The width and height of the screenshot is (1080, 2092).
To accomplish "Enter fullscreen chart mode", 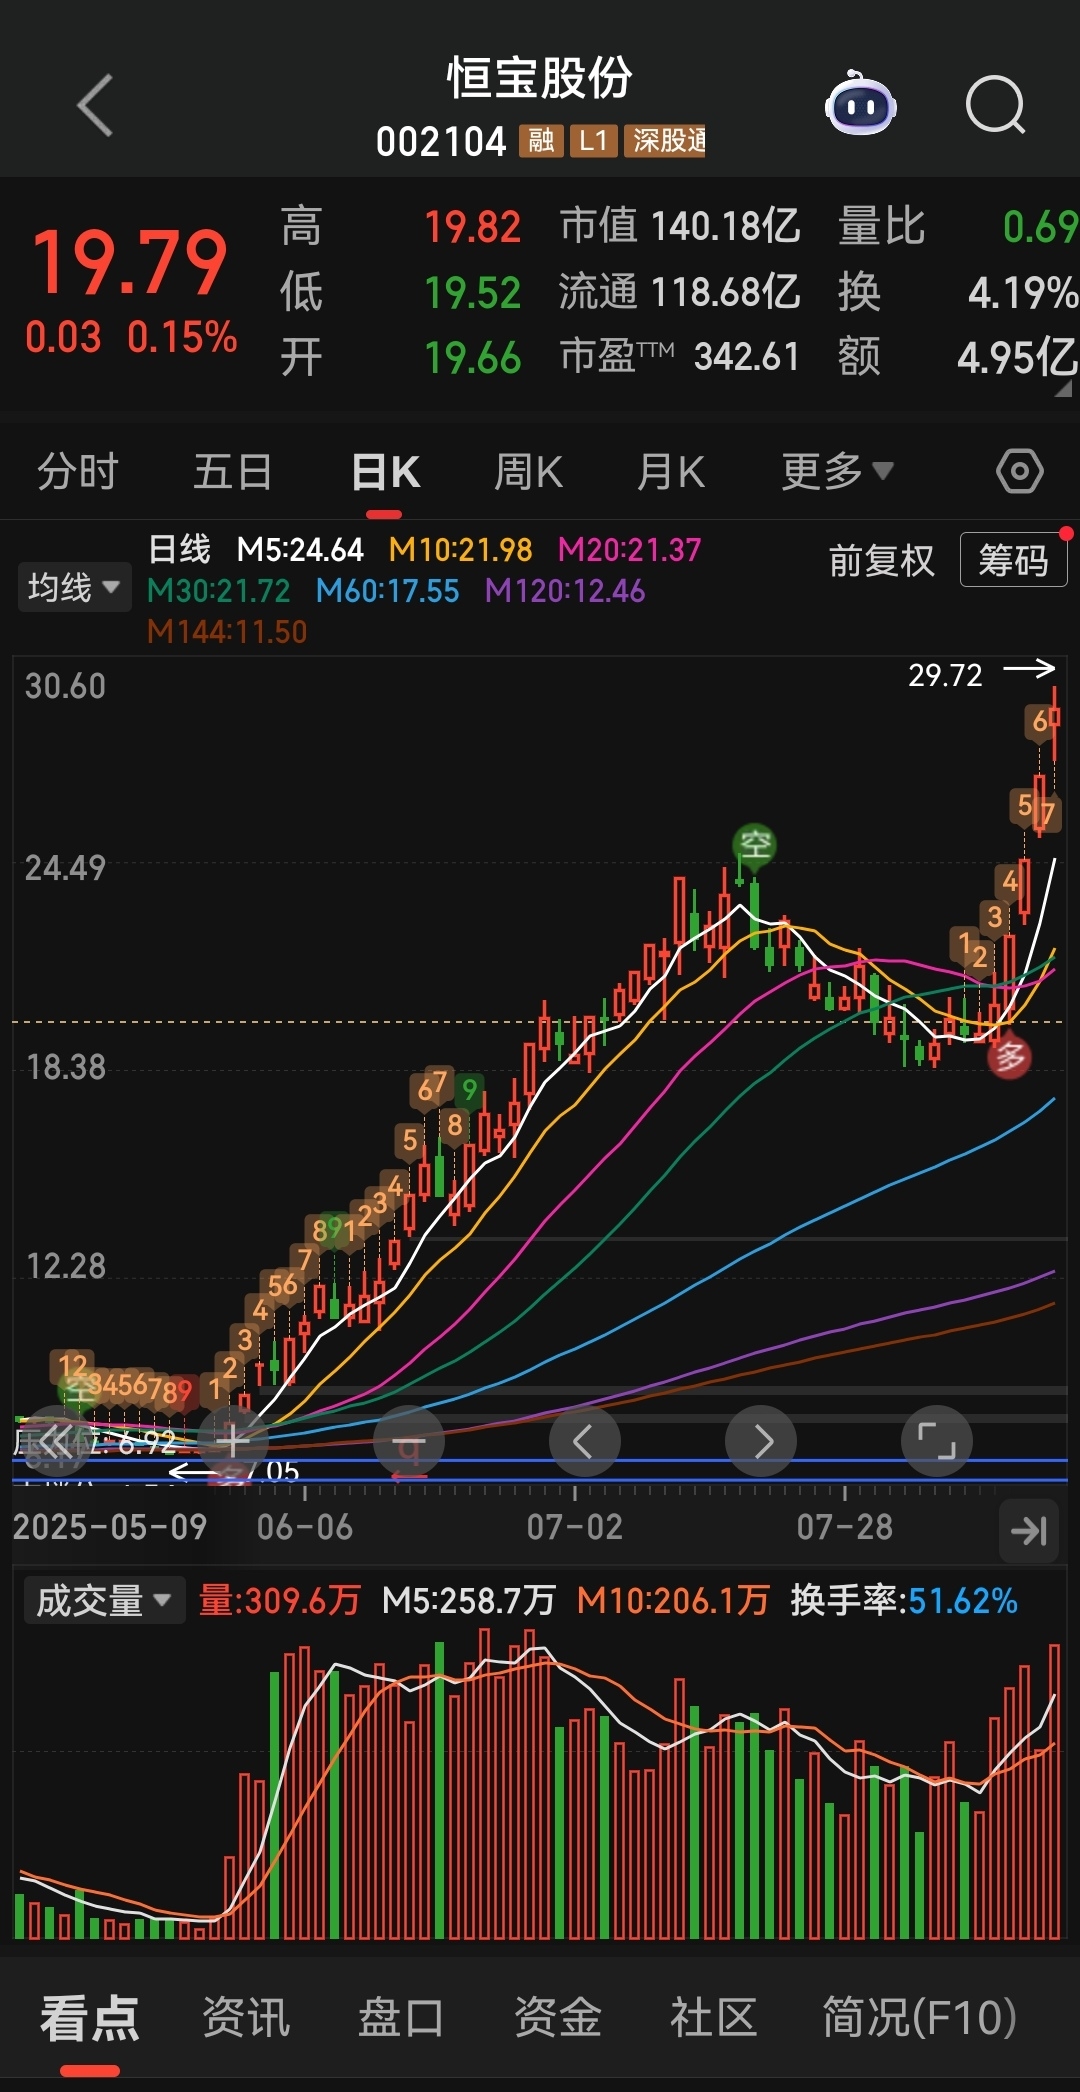I will 937,1441.
